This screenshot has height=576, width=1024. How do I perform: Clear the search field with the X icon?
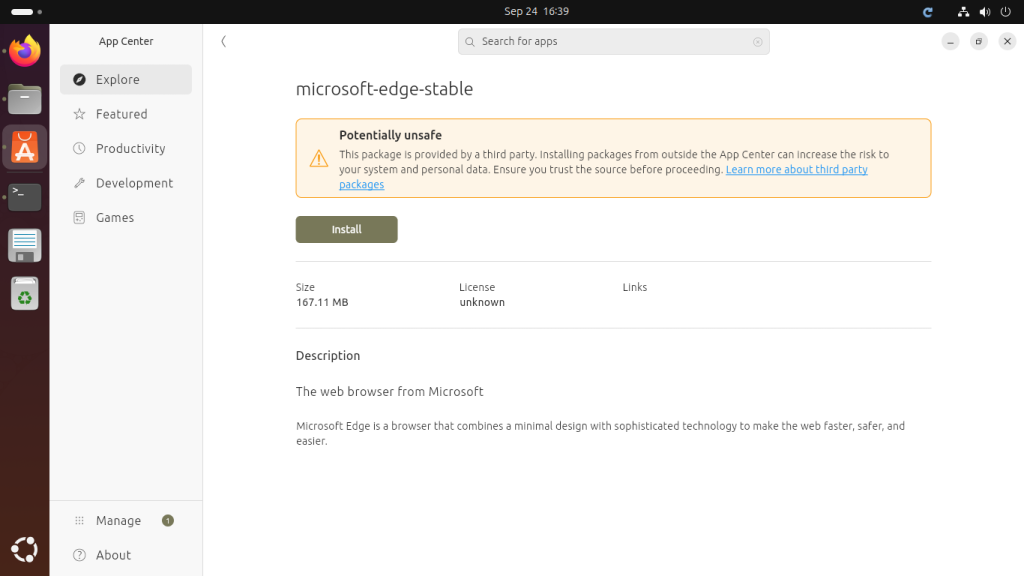[x=757, y=42]
